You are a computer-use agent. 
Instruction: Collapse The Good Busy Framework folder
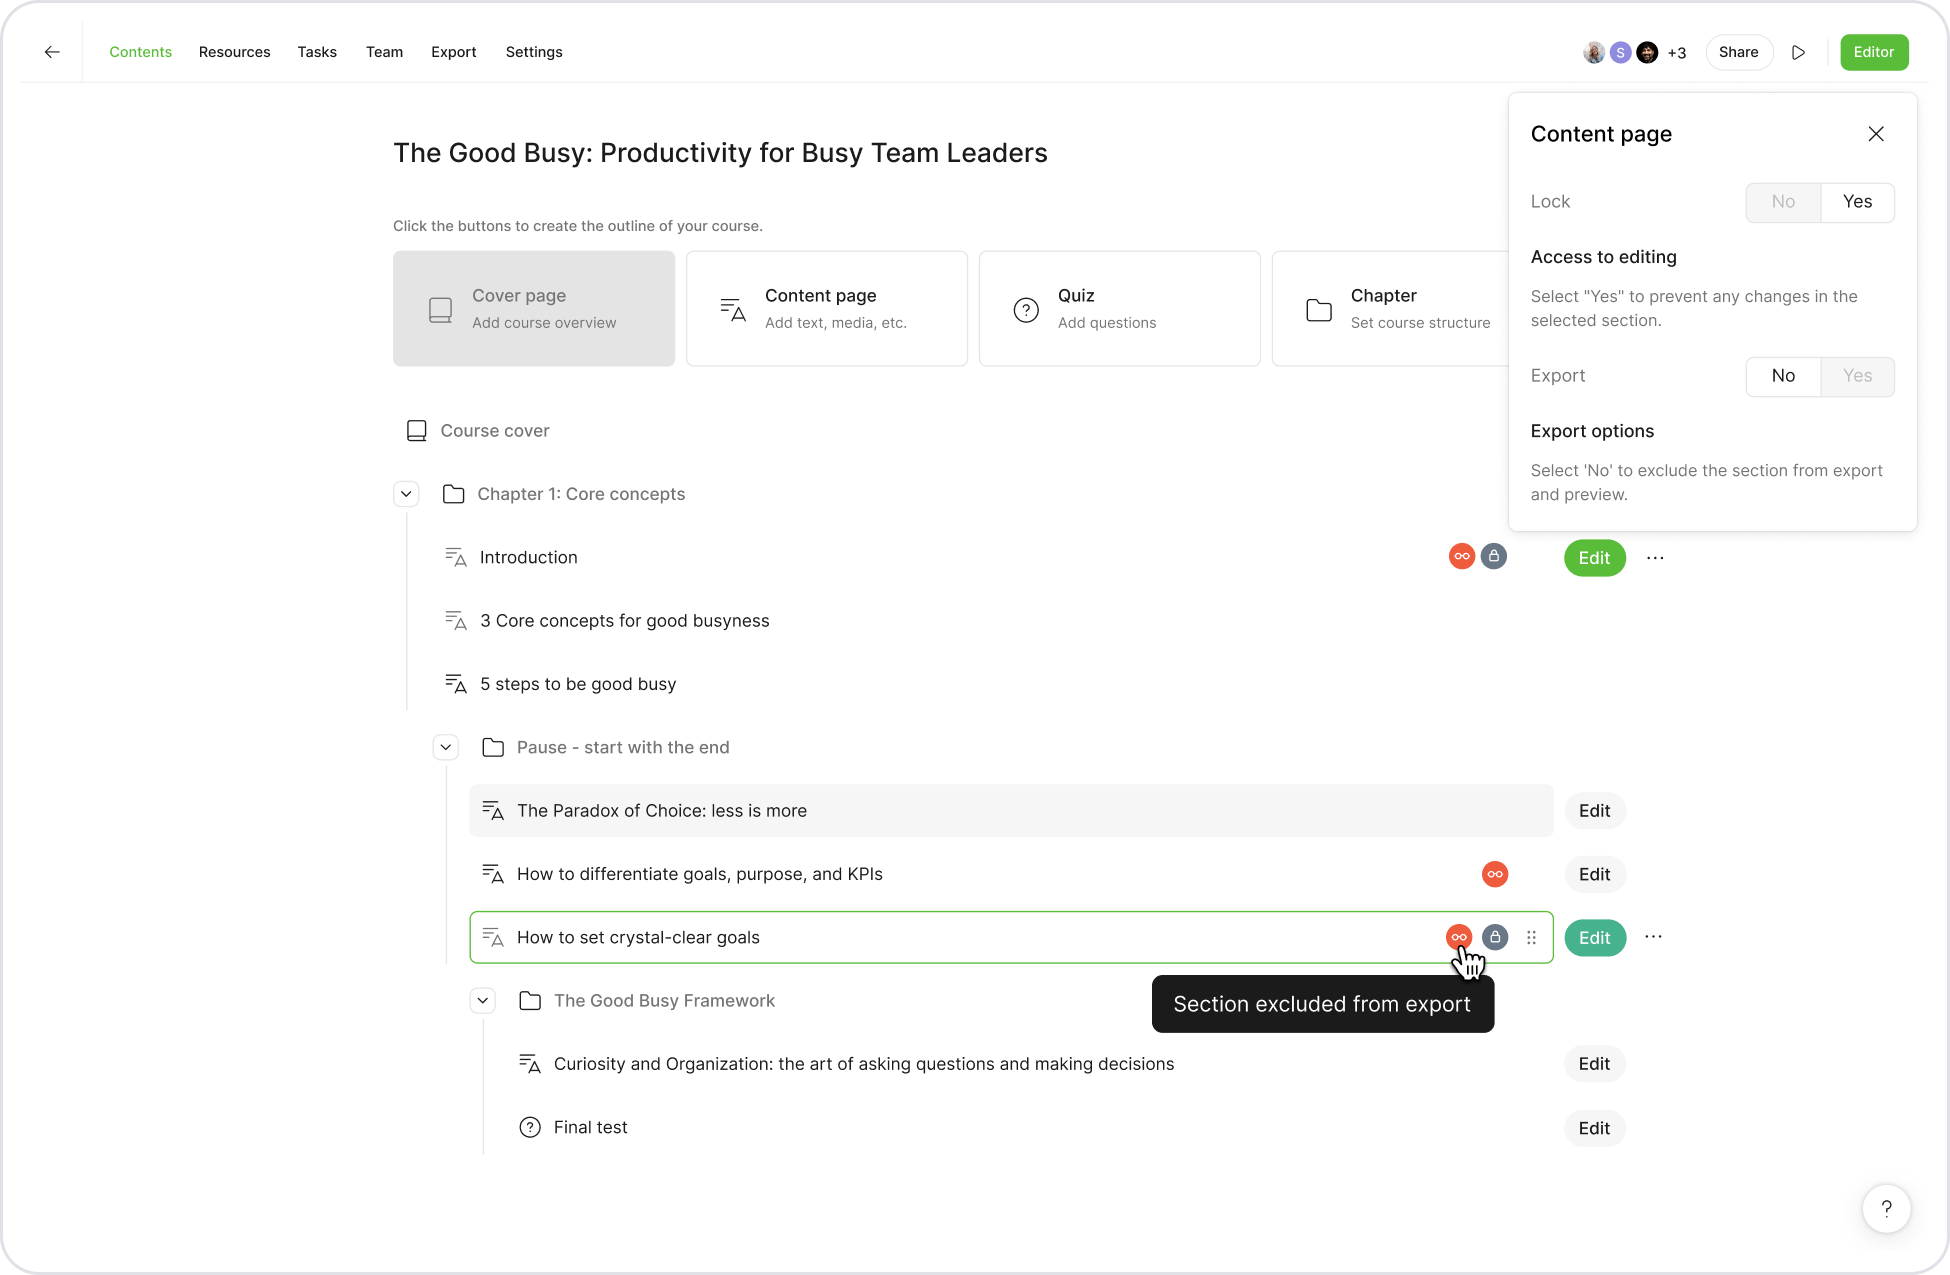483,1000
